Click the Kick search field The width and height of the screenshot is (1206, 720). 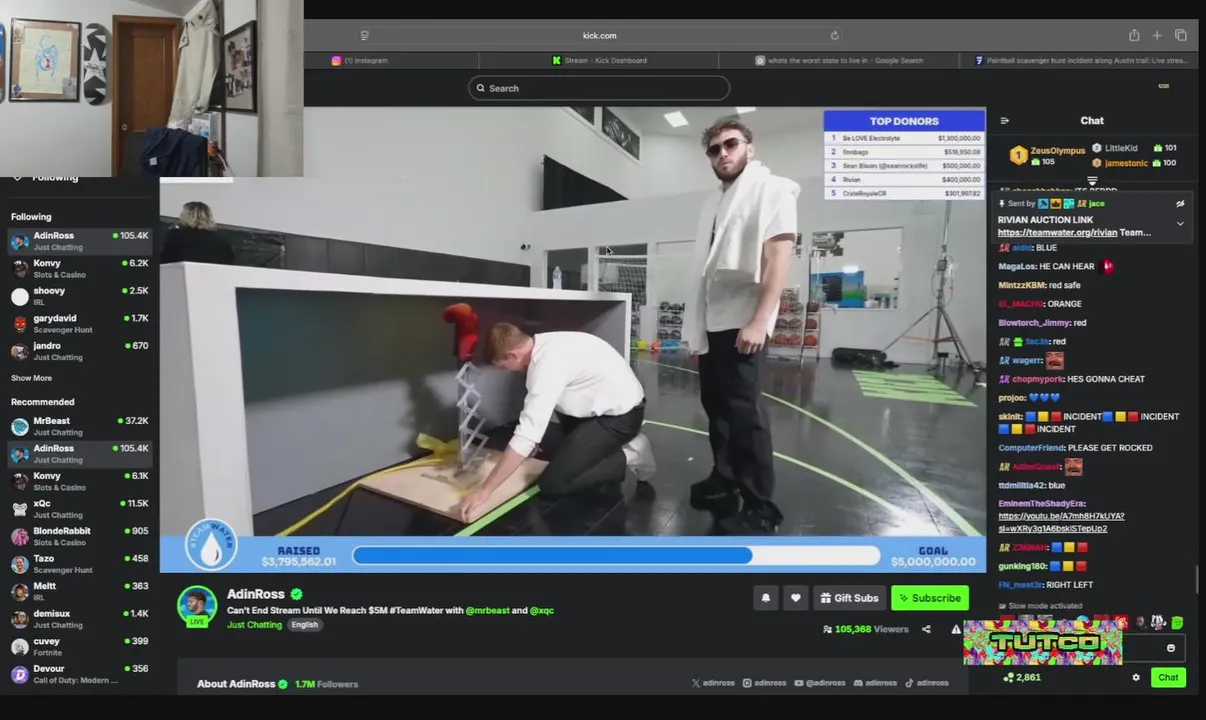(x=599, y=88)
